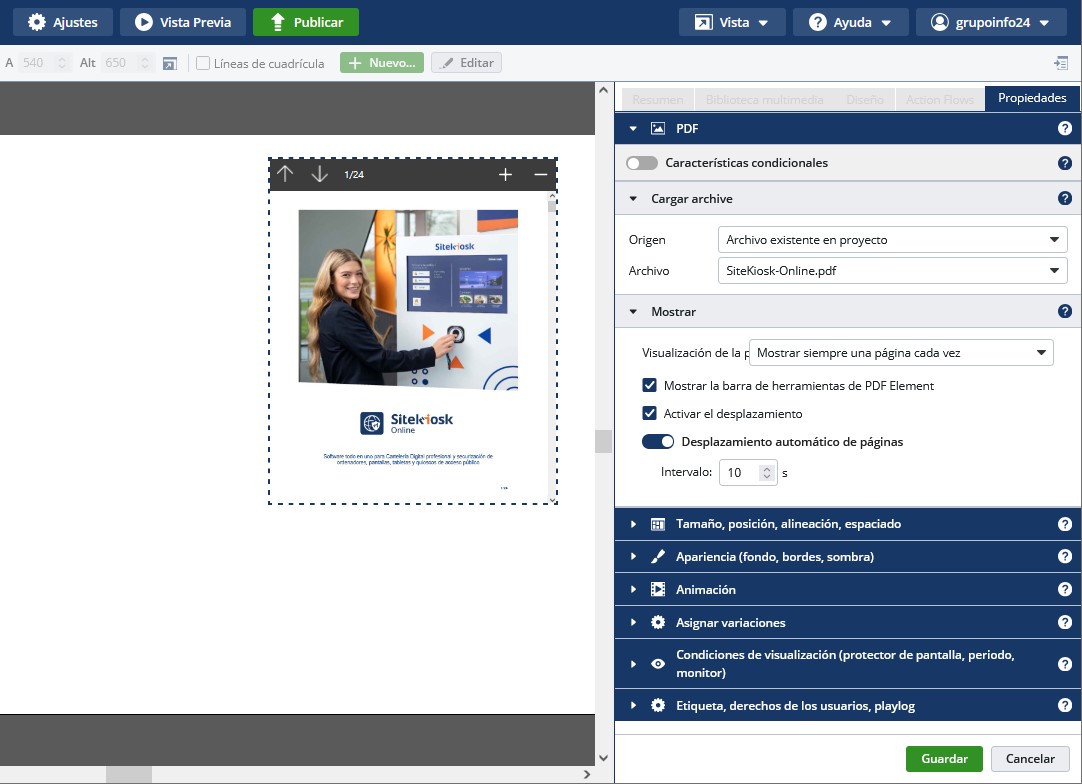
Task: Zoom in with the PDF plus icon
Action: tap(505, 175)
